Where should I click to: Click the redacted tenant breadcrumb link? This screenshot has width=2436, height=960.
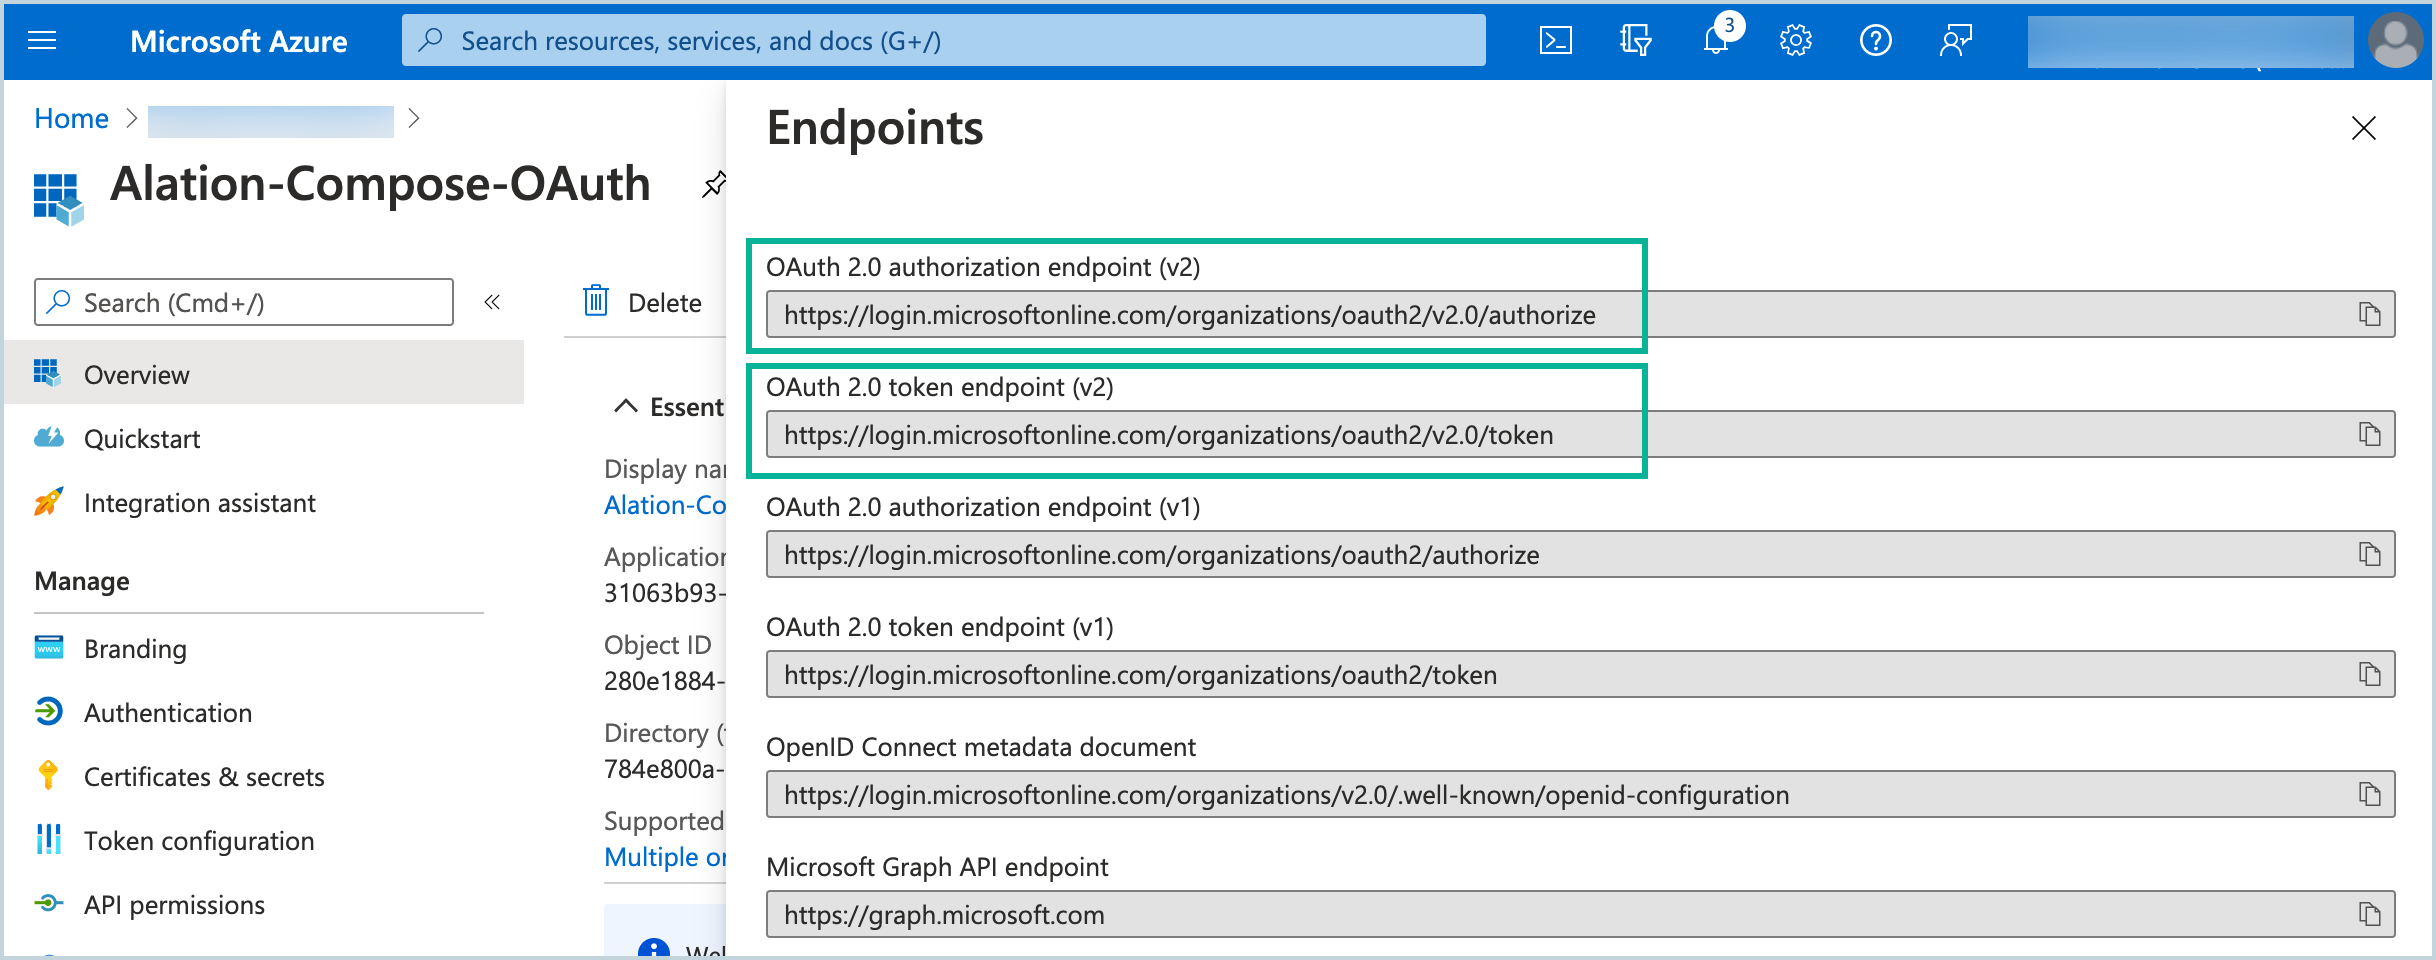pyautogui.click(x=270, y=120)
